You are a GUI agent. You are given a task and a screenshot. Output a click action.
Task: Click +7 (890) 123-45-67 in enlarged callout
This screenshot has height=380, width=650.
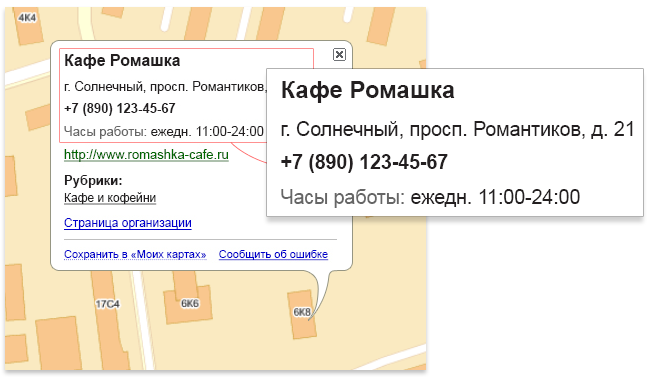pos(364,162)
